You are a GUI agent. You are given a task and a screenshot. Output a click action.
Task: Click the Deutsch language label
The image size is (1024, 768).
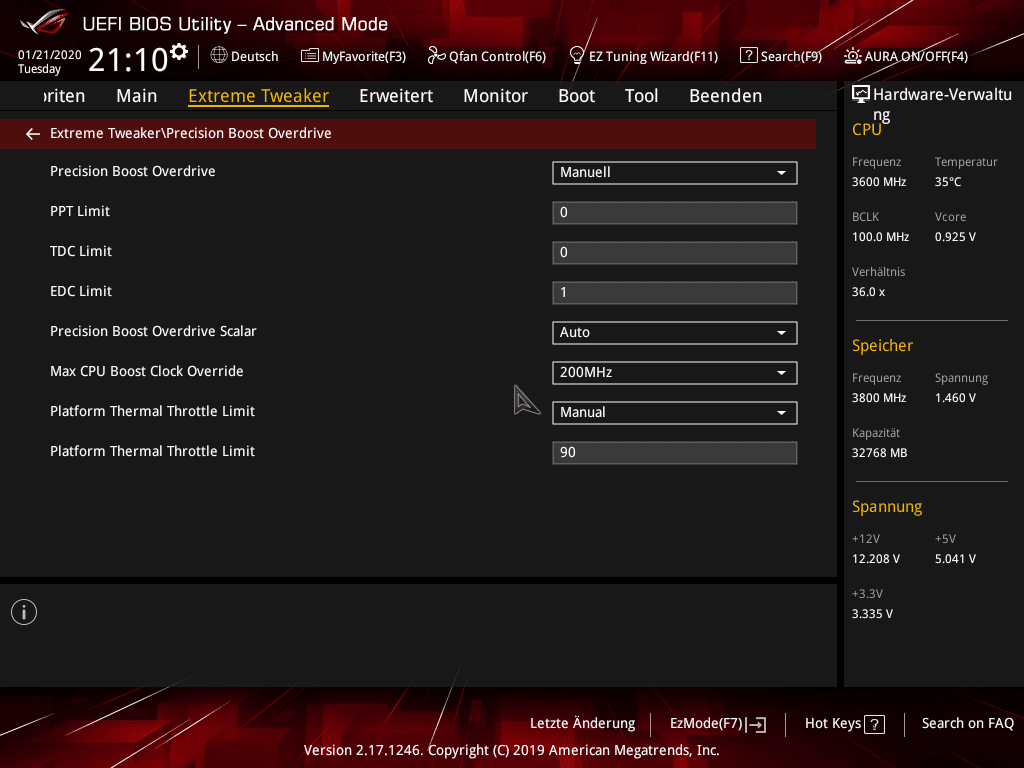coord(255,57)
